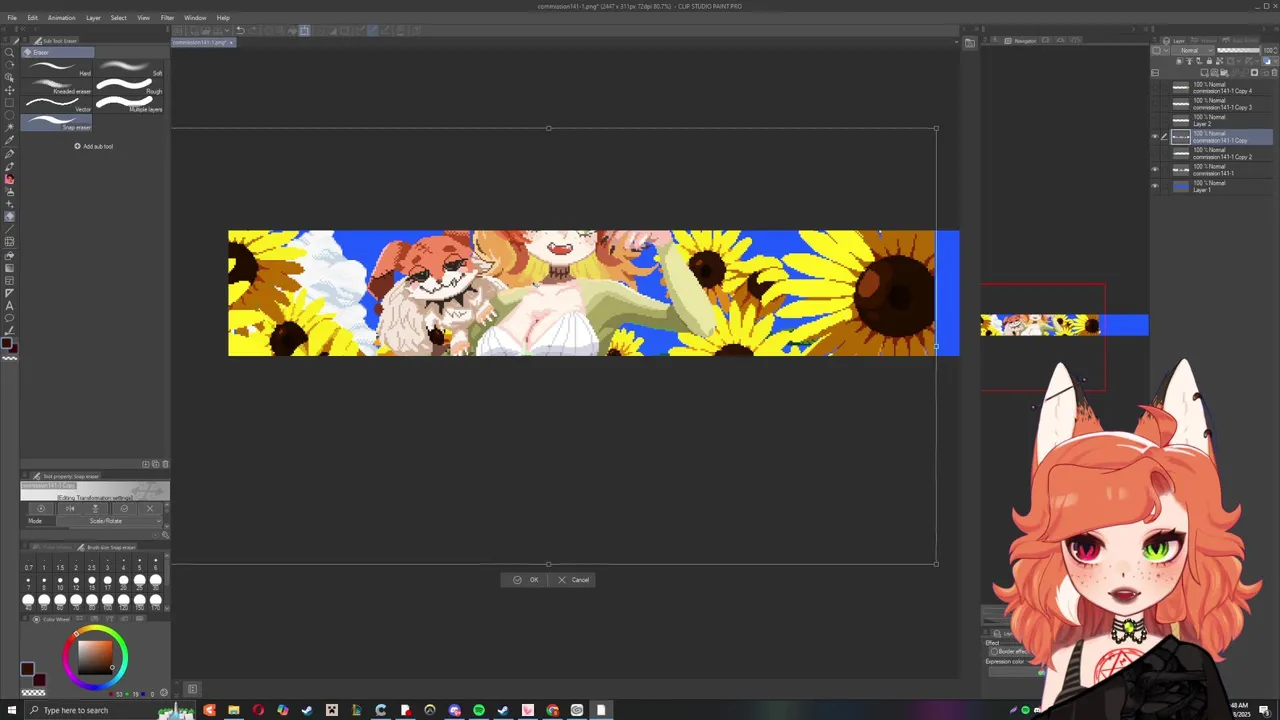
Task: Select the Layer 1 blue thumbnail
Action: [x=1181, y=186]
